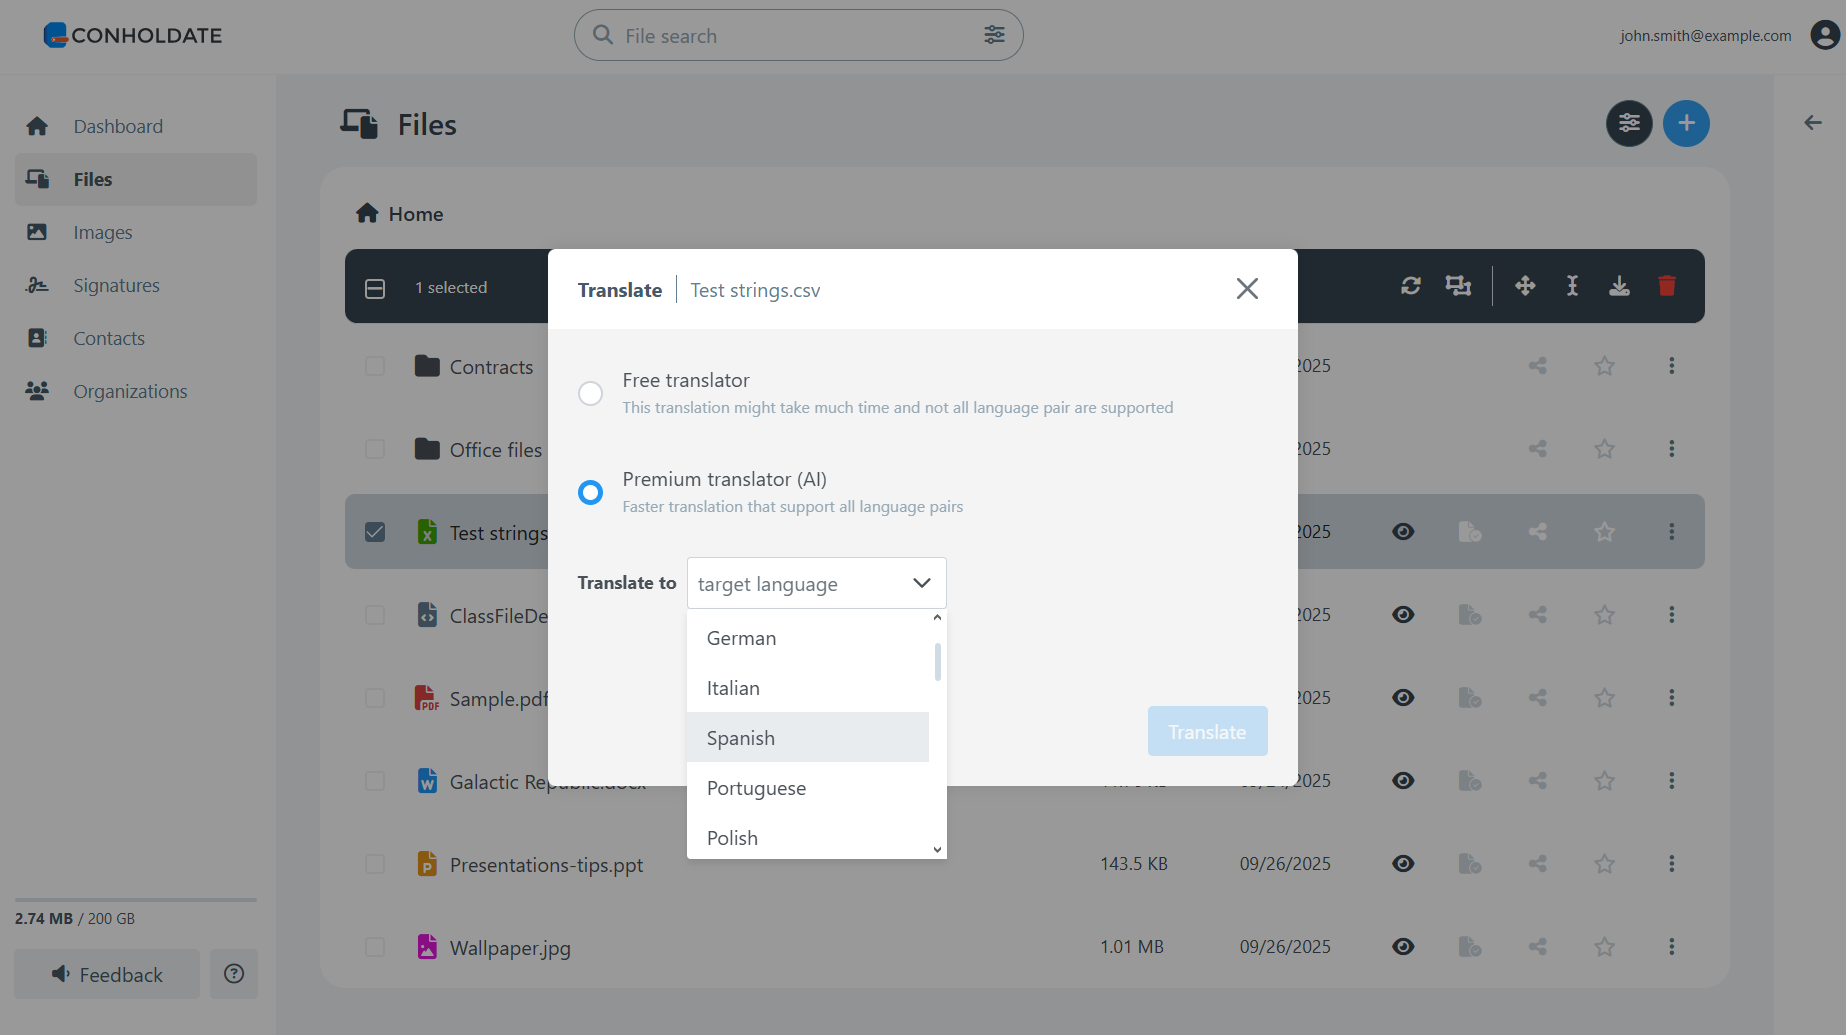This screenshot has width=1846, height=1035.
Task: Click the Feedback button
Action: (x=107, y=974)
